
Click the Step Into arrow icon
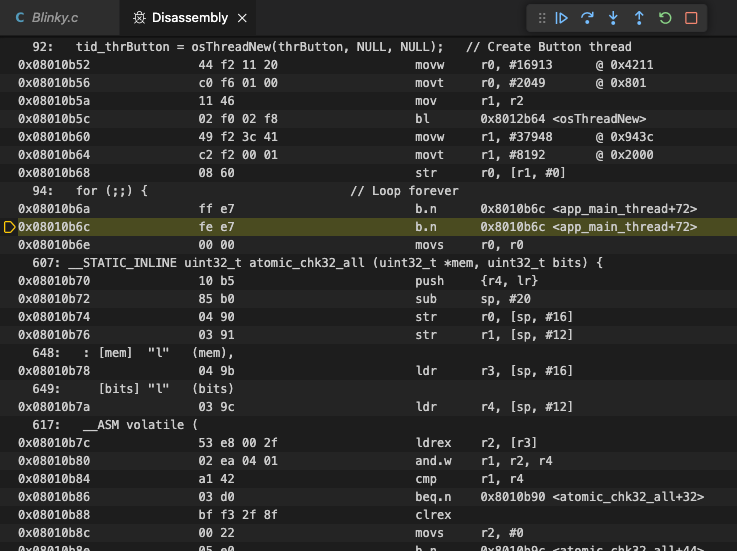click(613, 18)
